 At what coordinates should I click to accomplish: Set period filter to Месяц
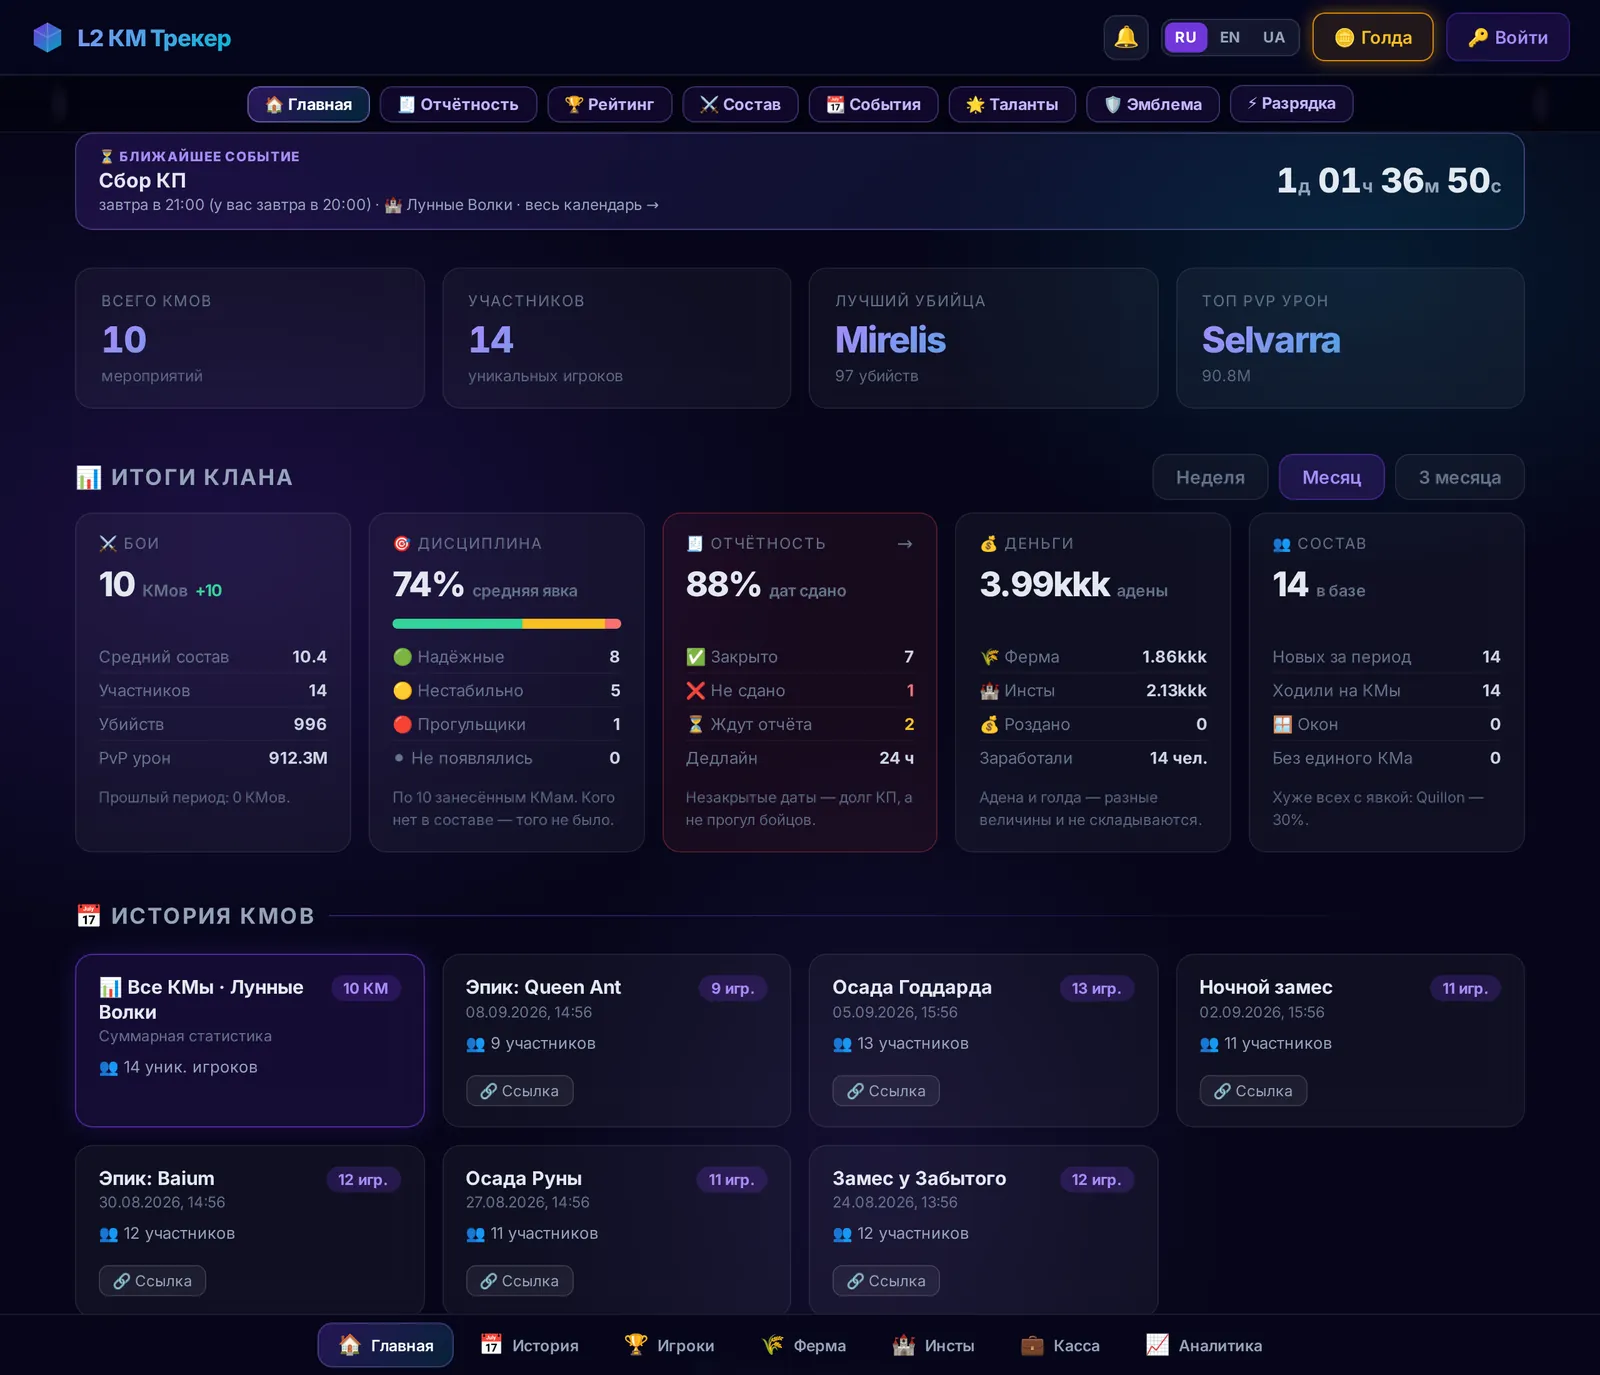click(1332, 477)
